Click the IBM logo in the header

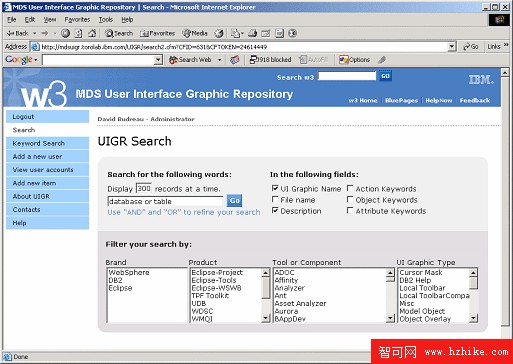tap(481, 80)
